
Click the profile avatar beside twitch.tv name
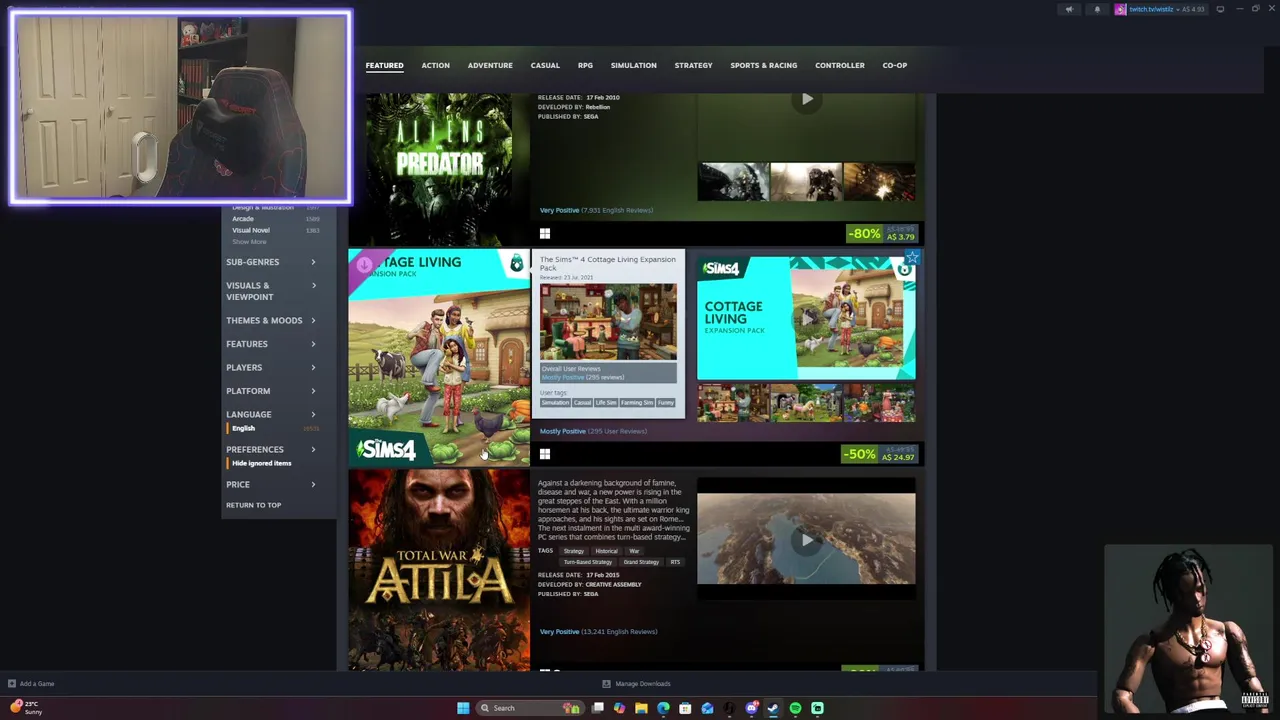1120,9
